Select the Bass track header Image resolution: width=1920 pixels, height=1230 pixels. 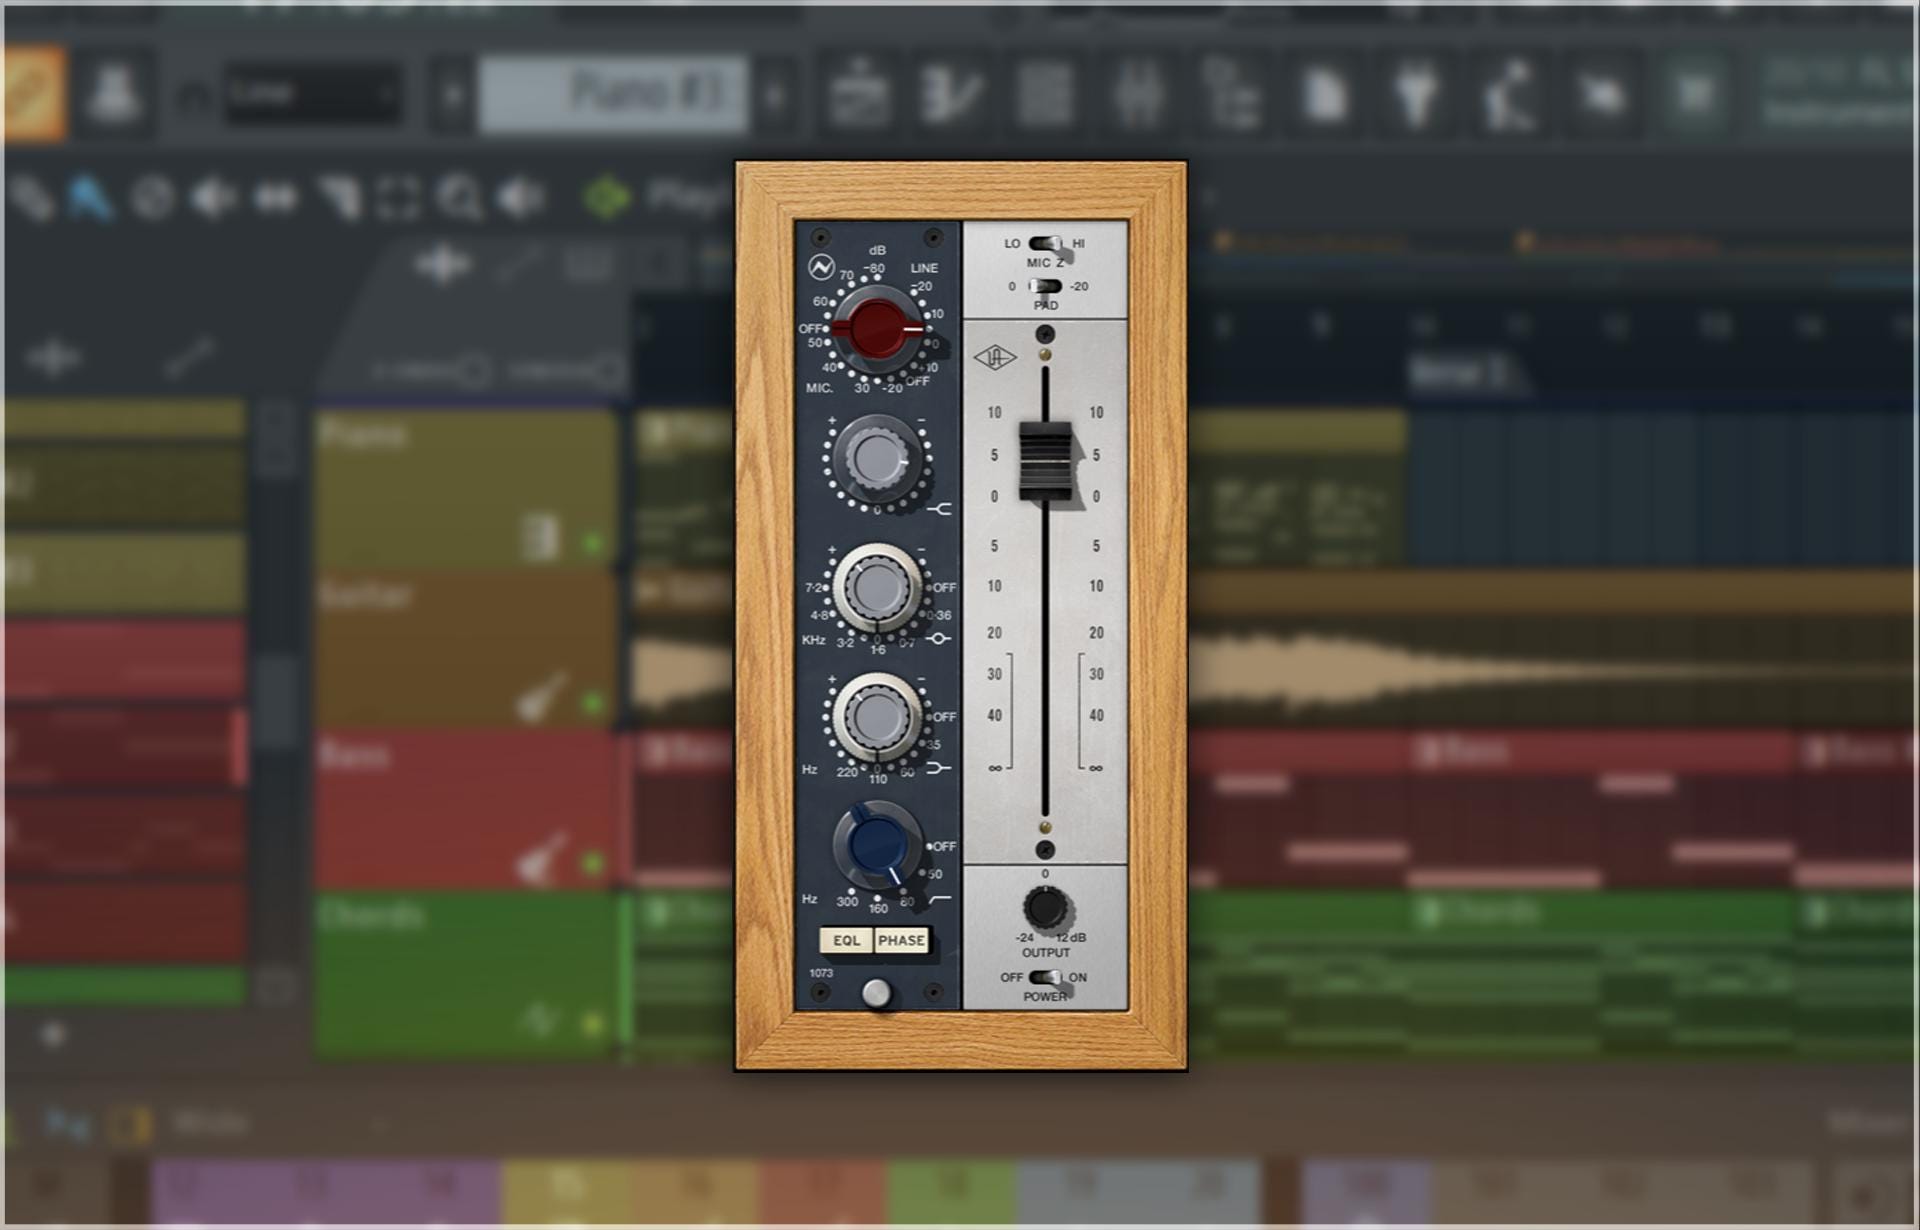pyautogui.click(x=466, y=808)
